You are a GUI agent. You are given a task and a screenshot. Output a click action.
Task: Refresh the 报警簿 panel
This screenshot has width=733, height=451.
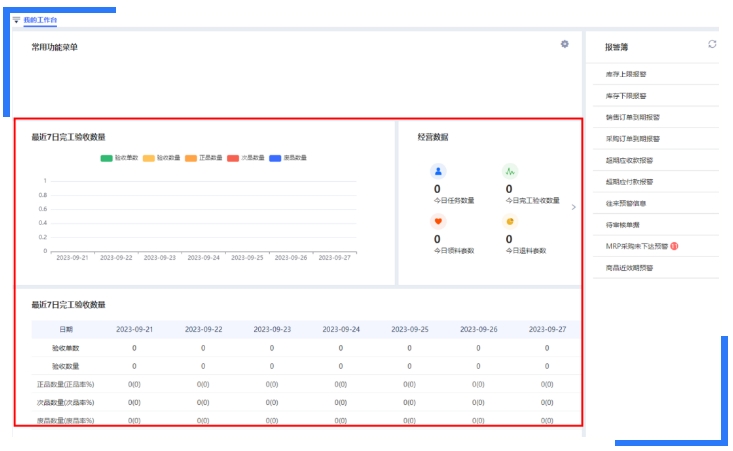tap(712, 45)
